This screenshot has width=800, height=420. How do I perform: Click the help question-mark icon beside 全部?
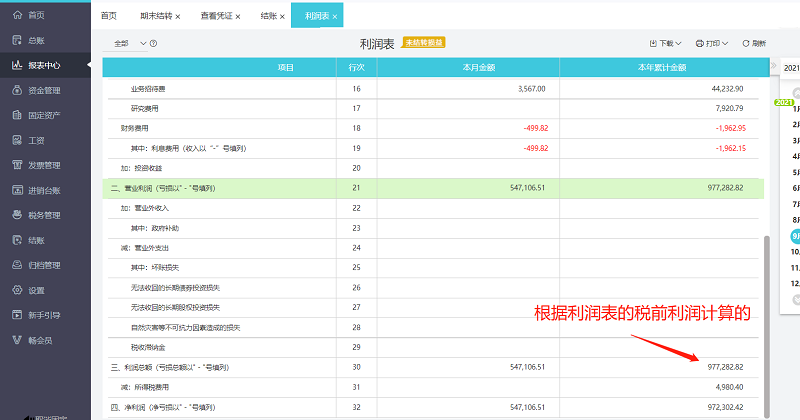pos(154,44)
